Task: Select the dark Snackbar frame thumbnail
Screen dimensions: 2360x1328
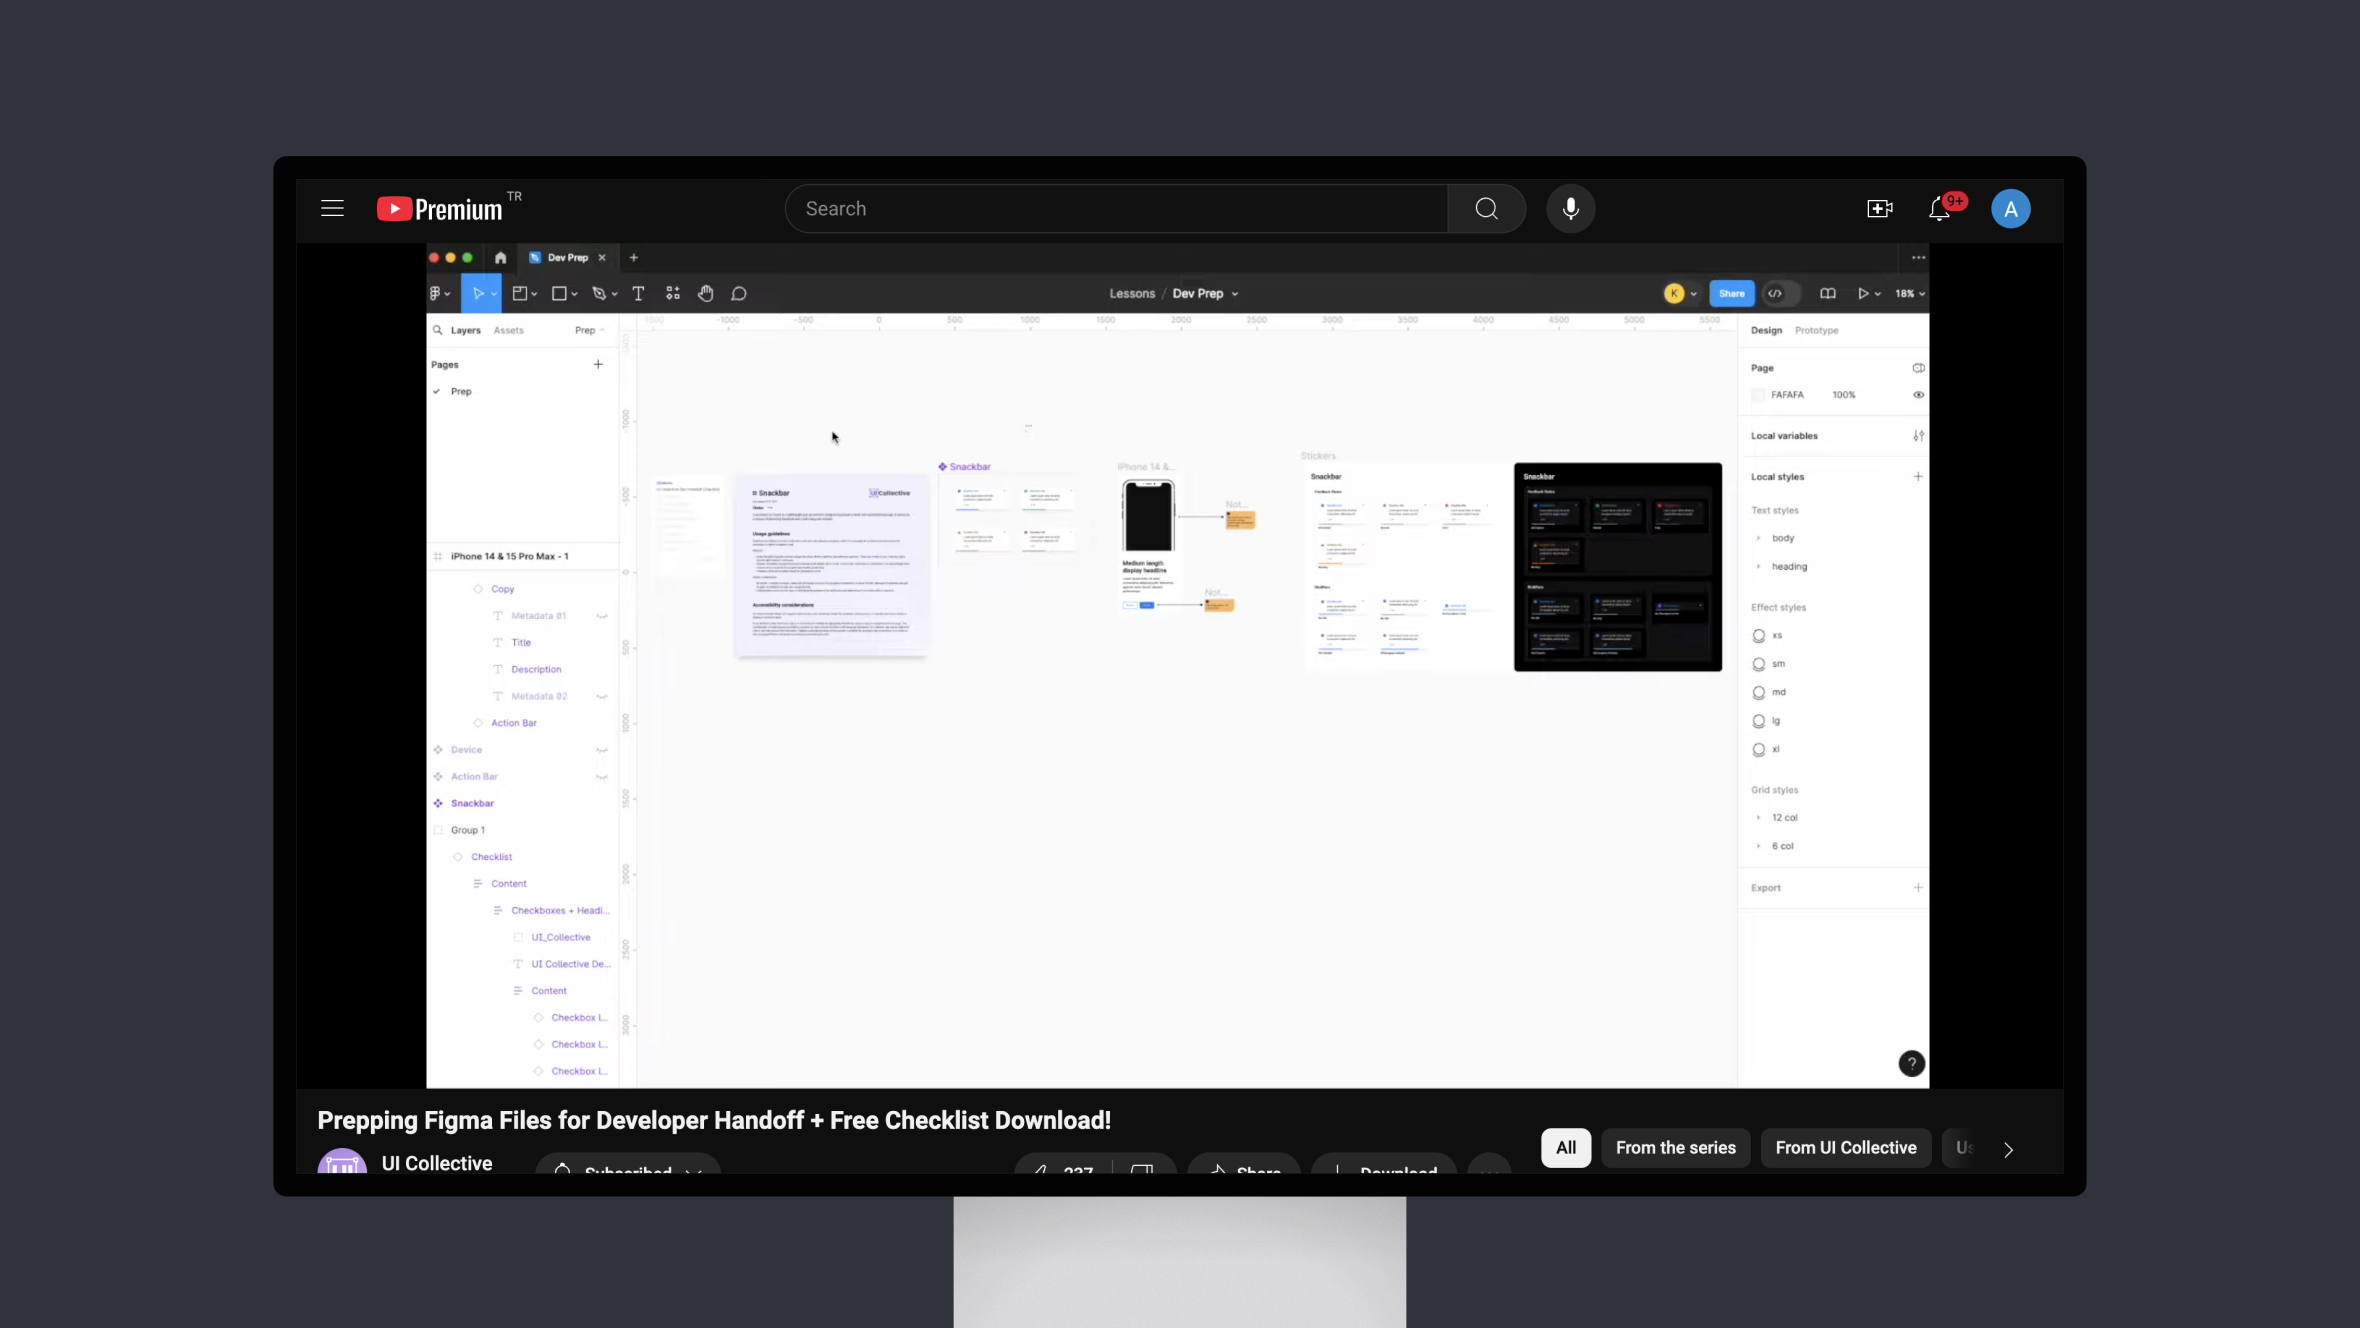Action: (x=1617, y=566)
